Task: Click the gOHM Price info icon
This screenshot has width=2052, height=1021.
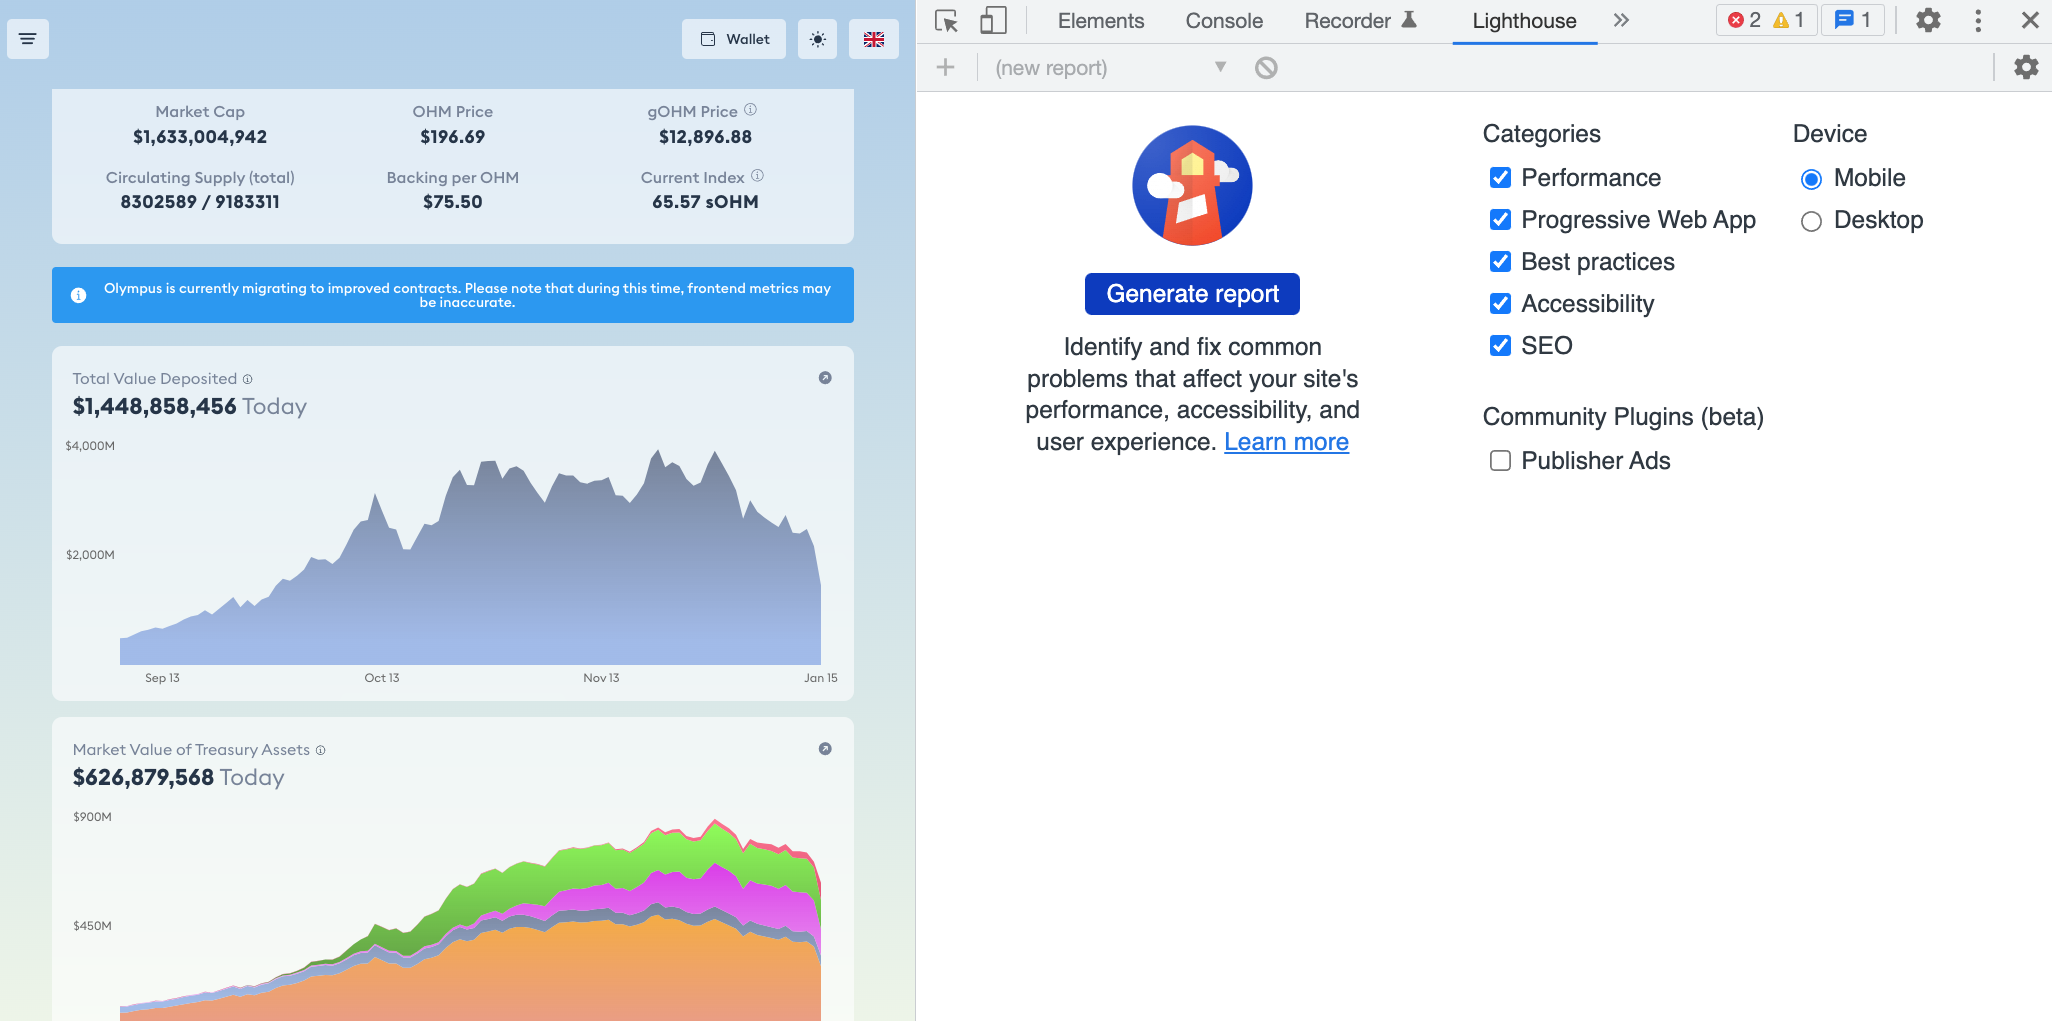Action: [x=751, y=110]
